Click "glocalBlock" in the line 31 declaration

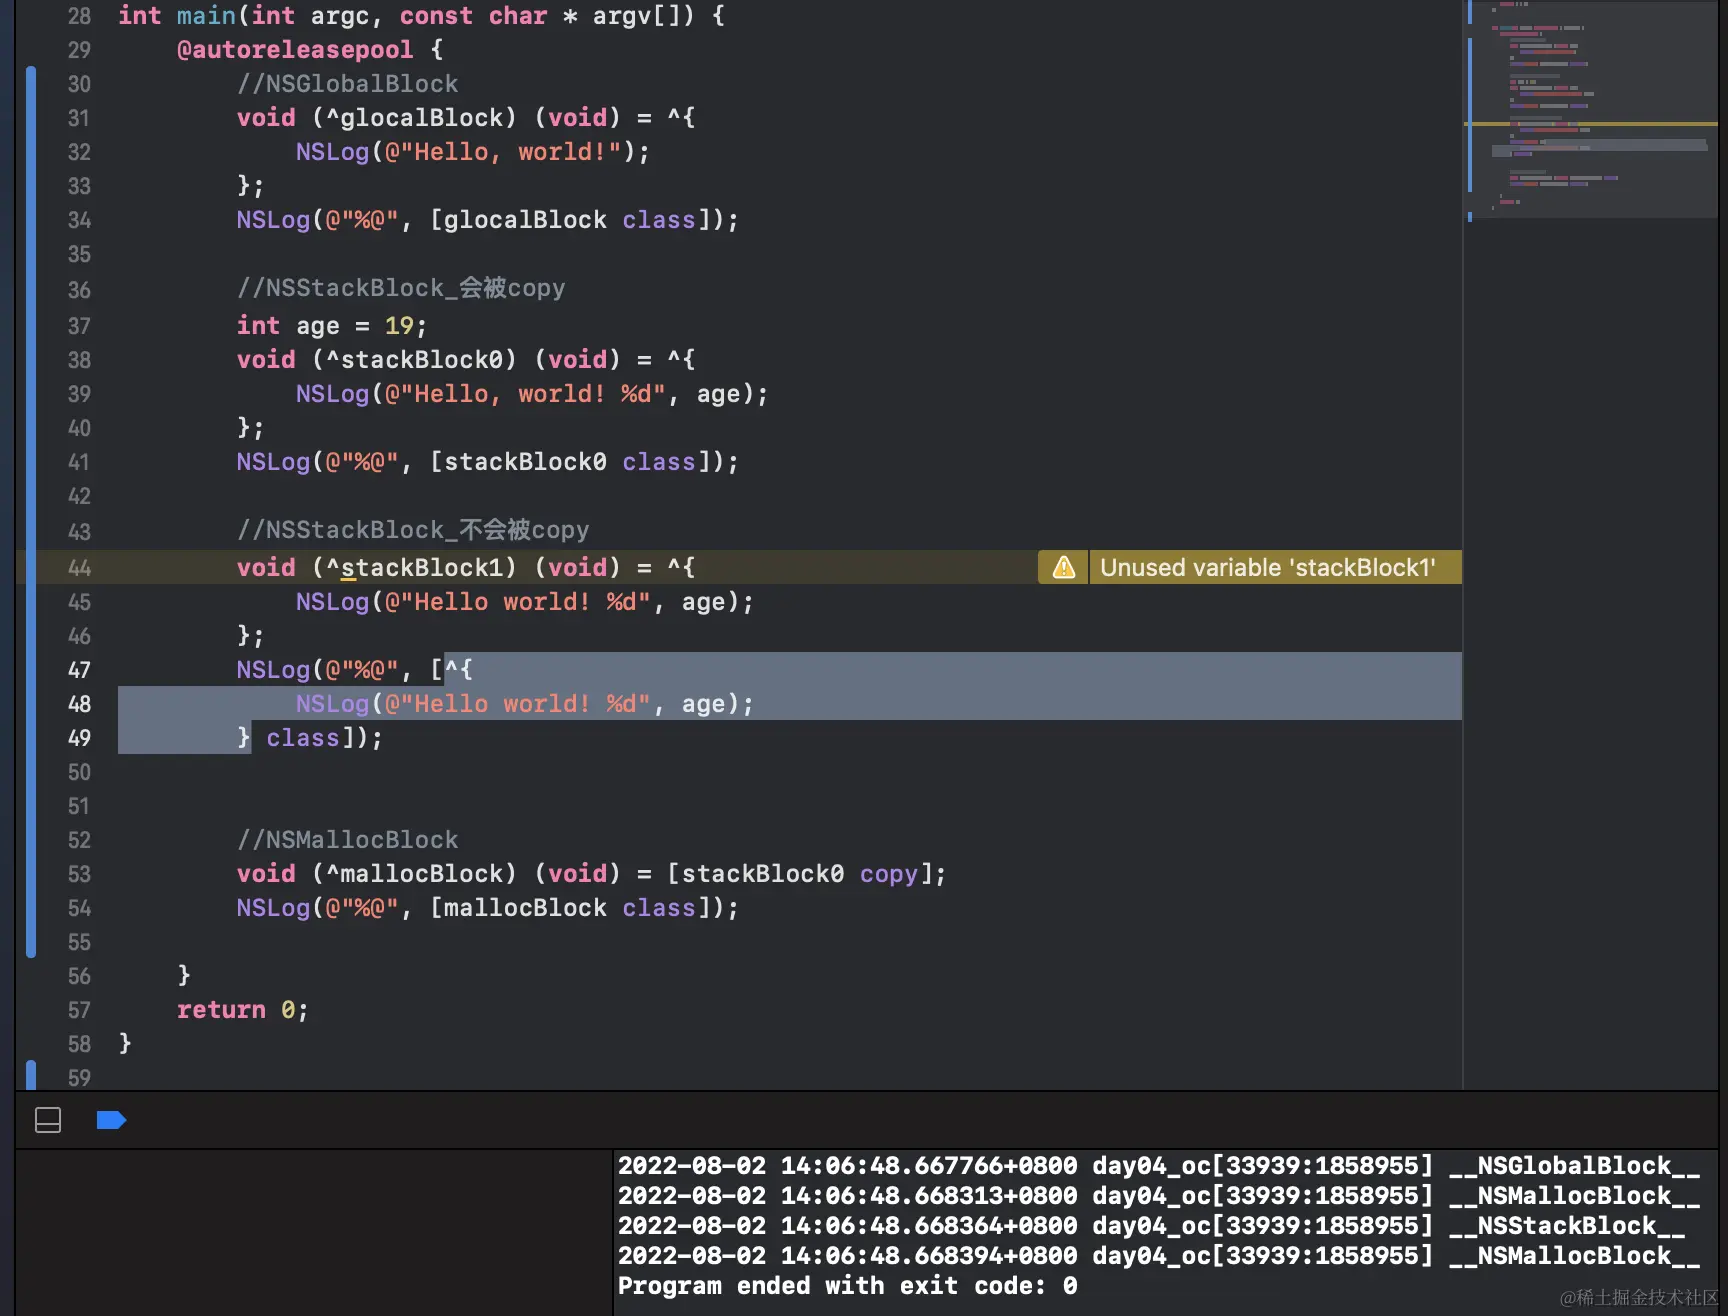click(422, 118)
